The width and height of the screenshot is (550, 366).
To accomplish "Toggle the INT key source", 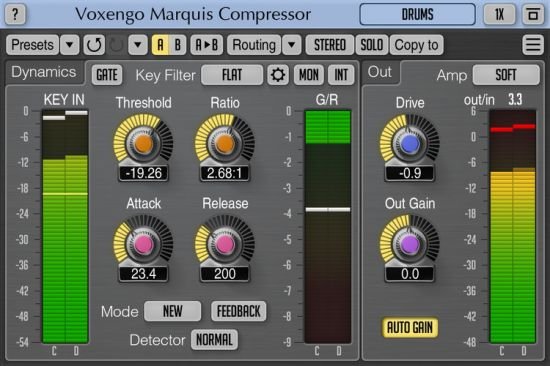I will (341, 75).
